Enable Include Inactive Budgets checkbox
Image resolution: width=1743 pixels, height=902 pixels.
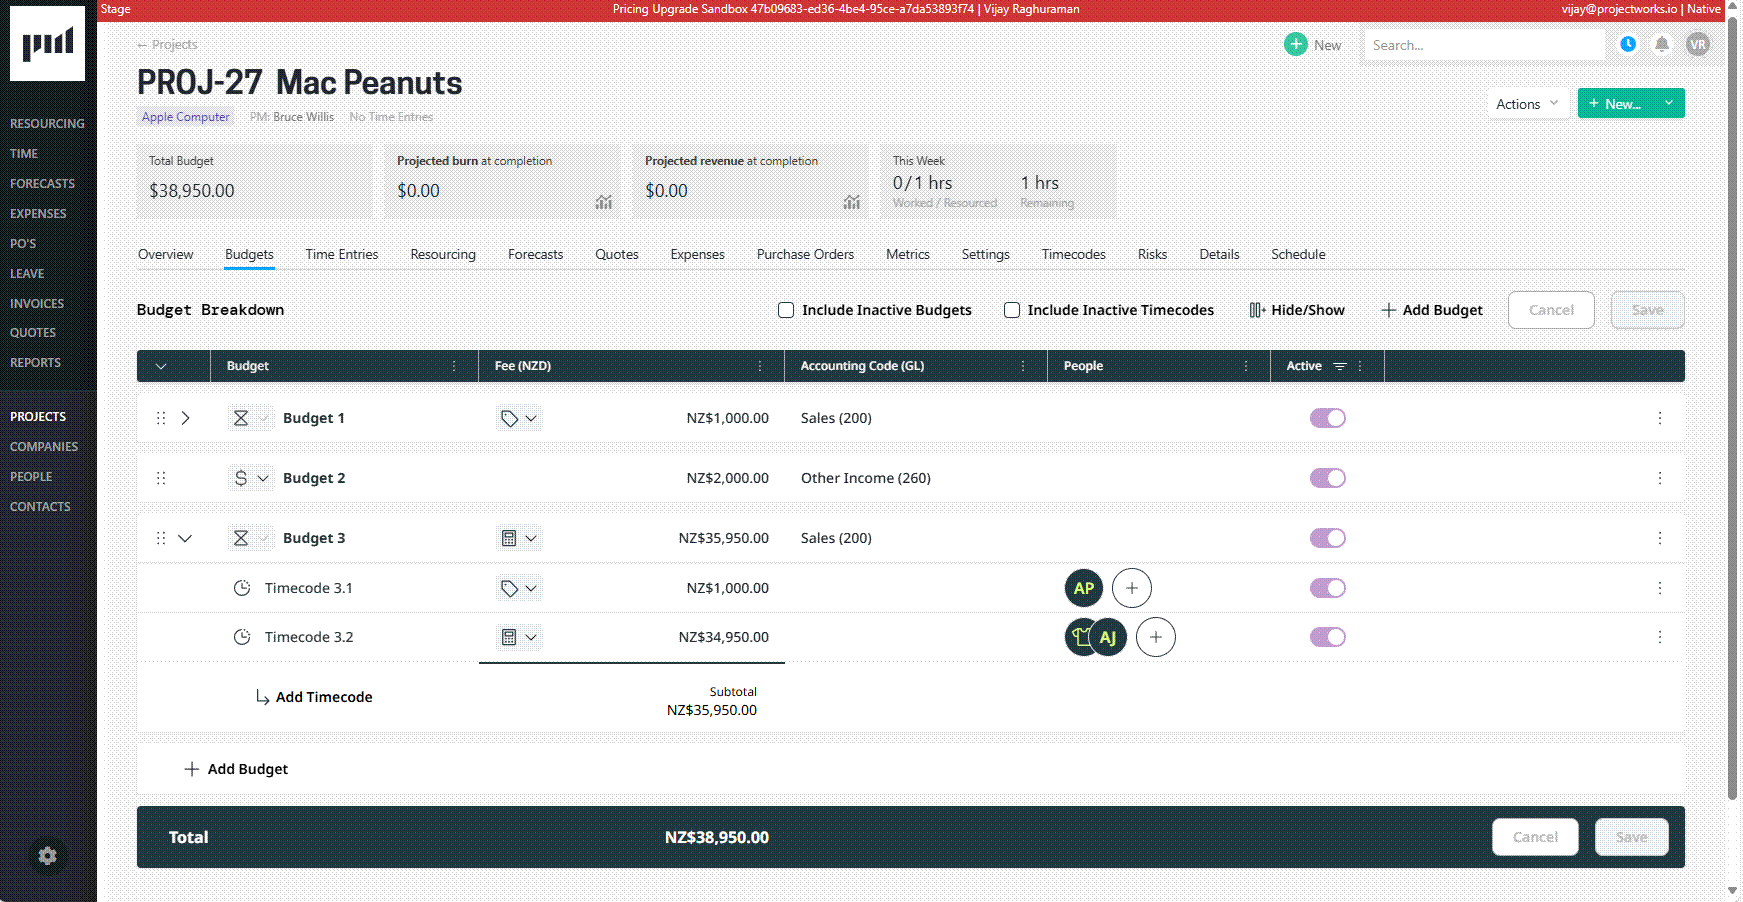786,310
